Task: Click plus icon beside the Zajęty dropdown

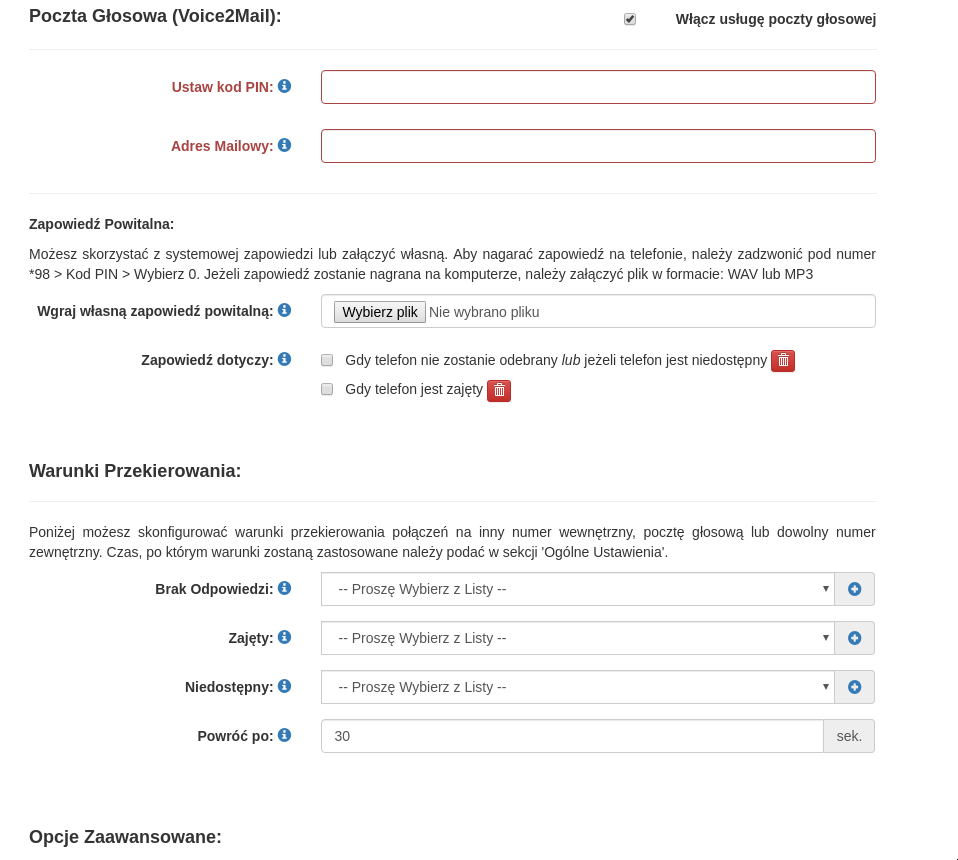Action: pos(854,638)
